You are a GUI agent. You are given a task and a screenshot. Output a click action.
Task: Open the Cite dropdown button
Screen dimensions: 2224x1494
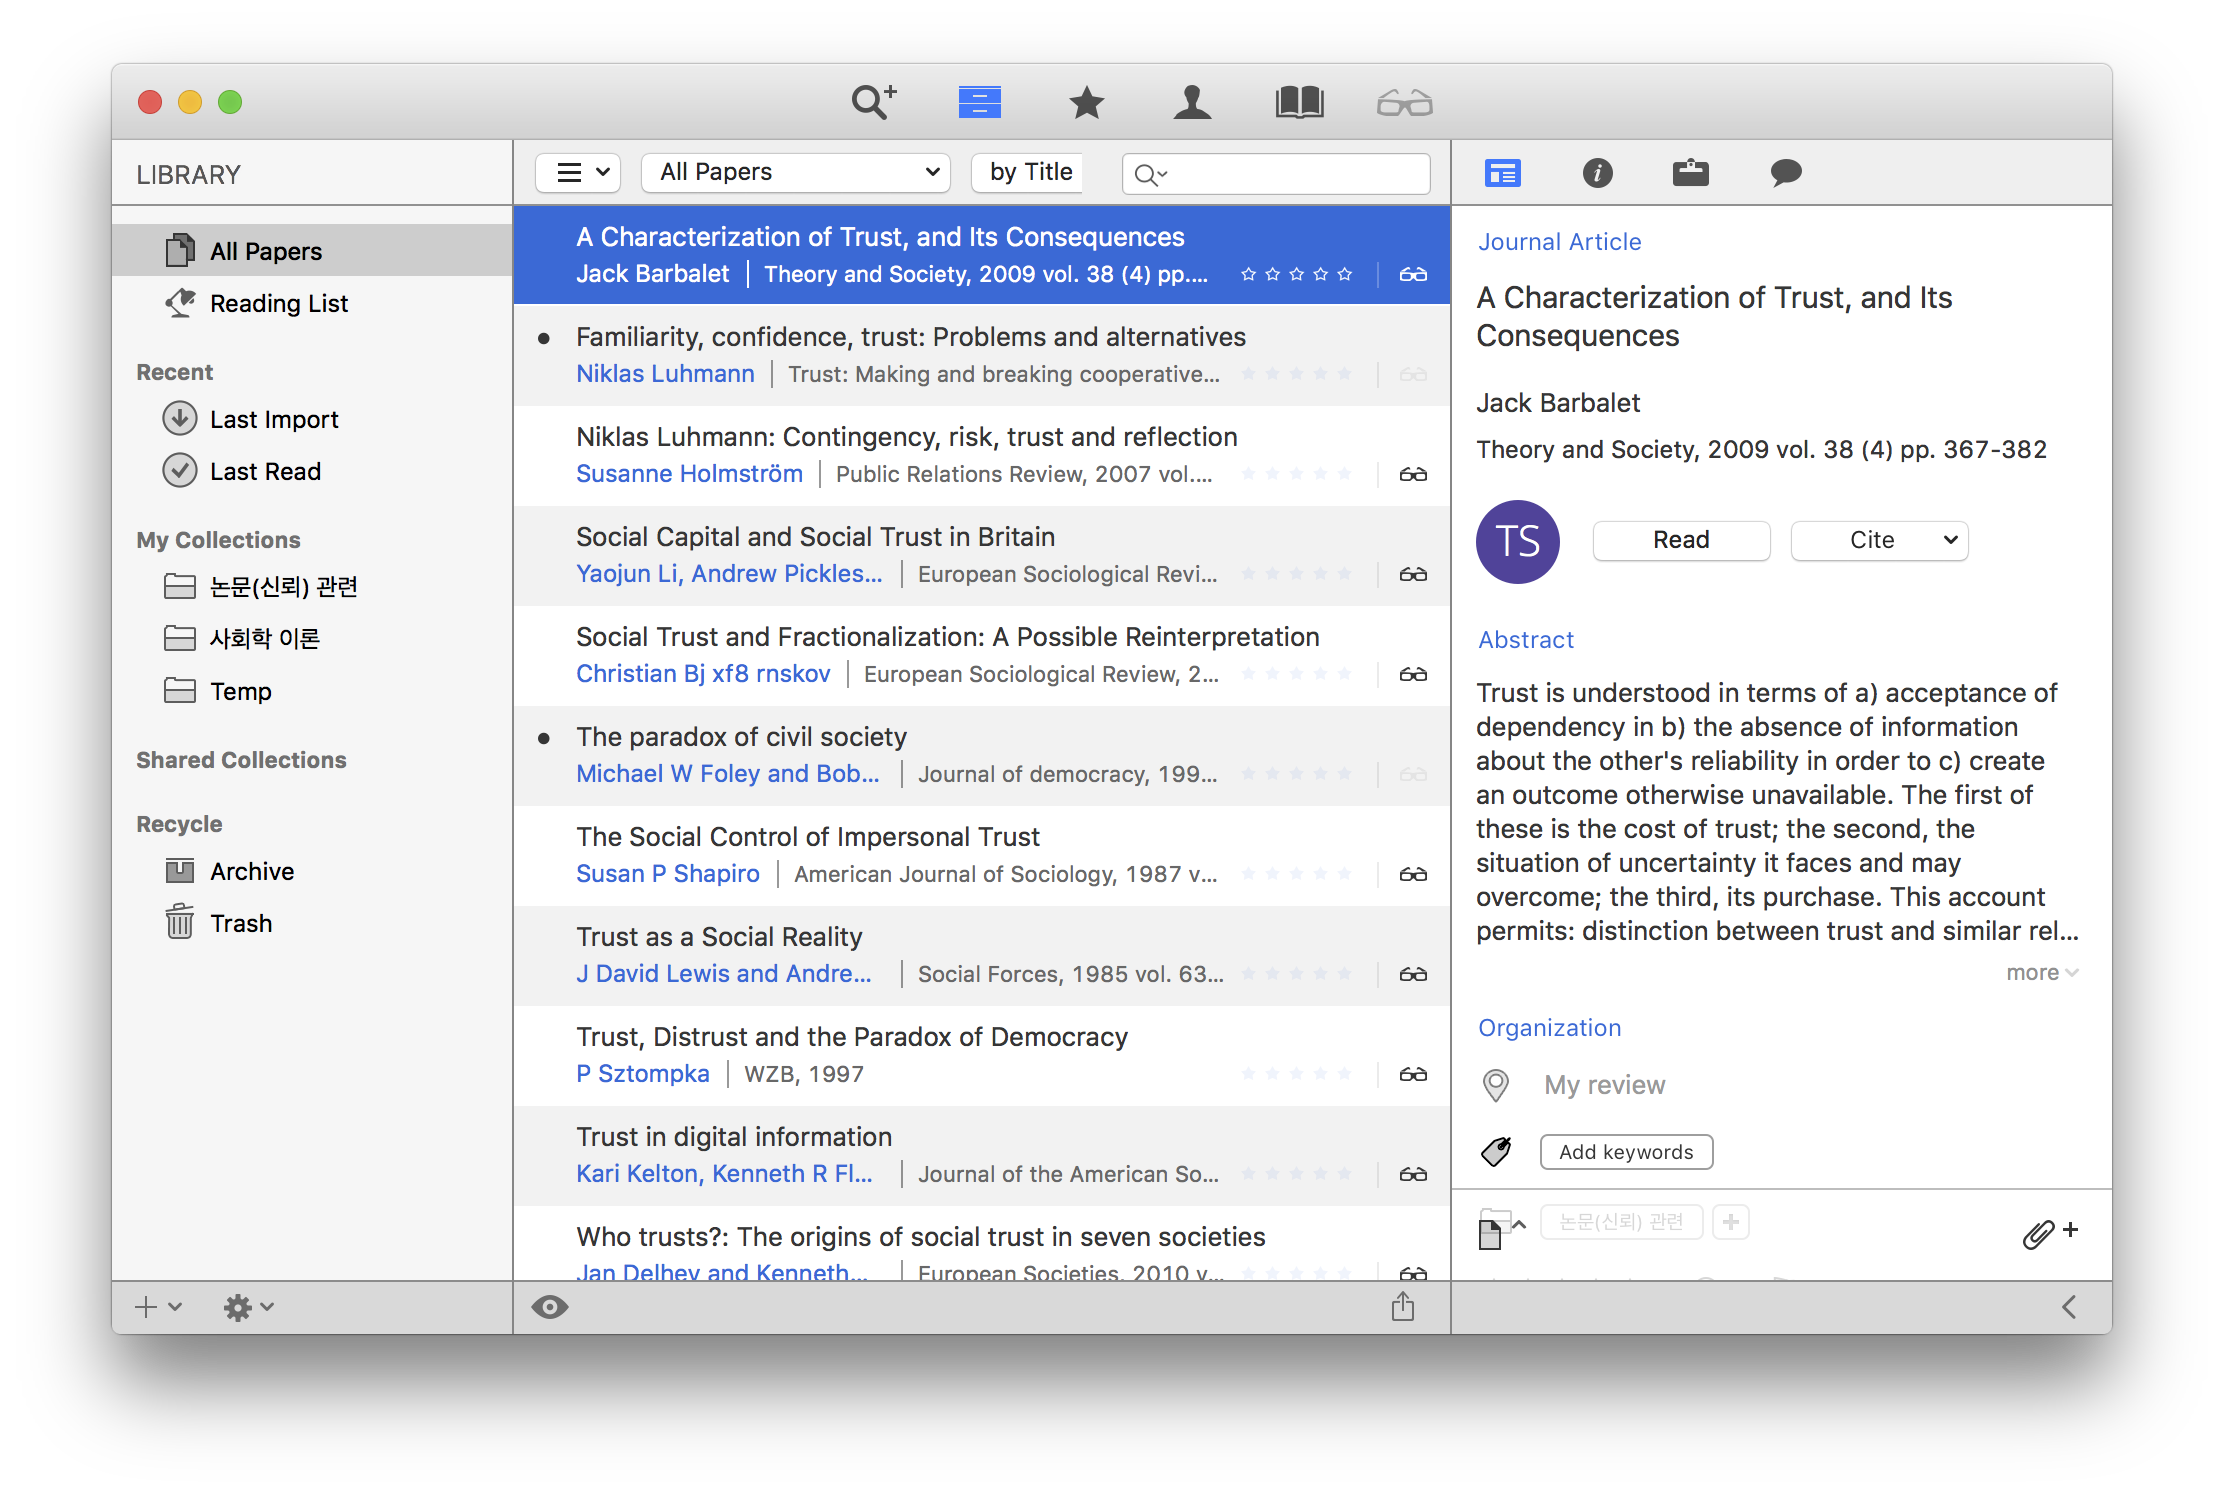pyautogui.click(x=1879, y=540)
